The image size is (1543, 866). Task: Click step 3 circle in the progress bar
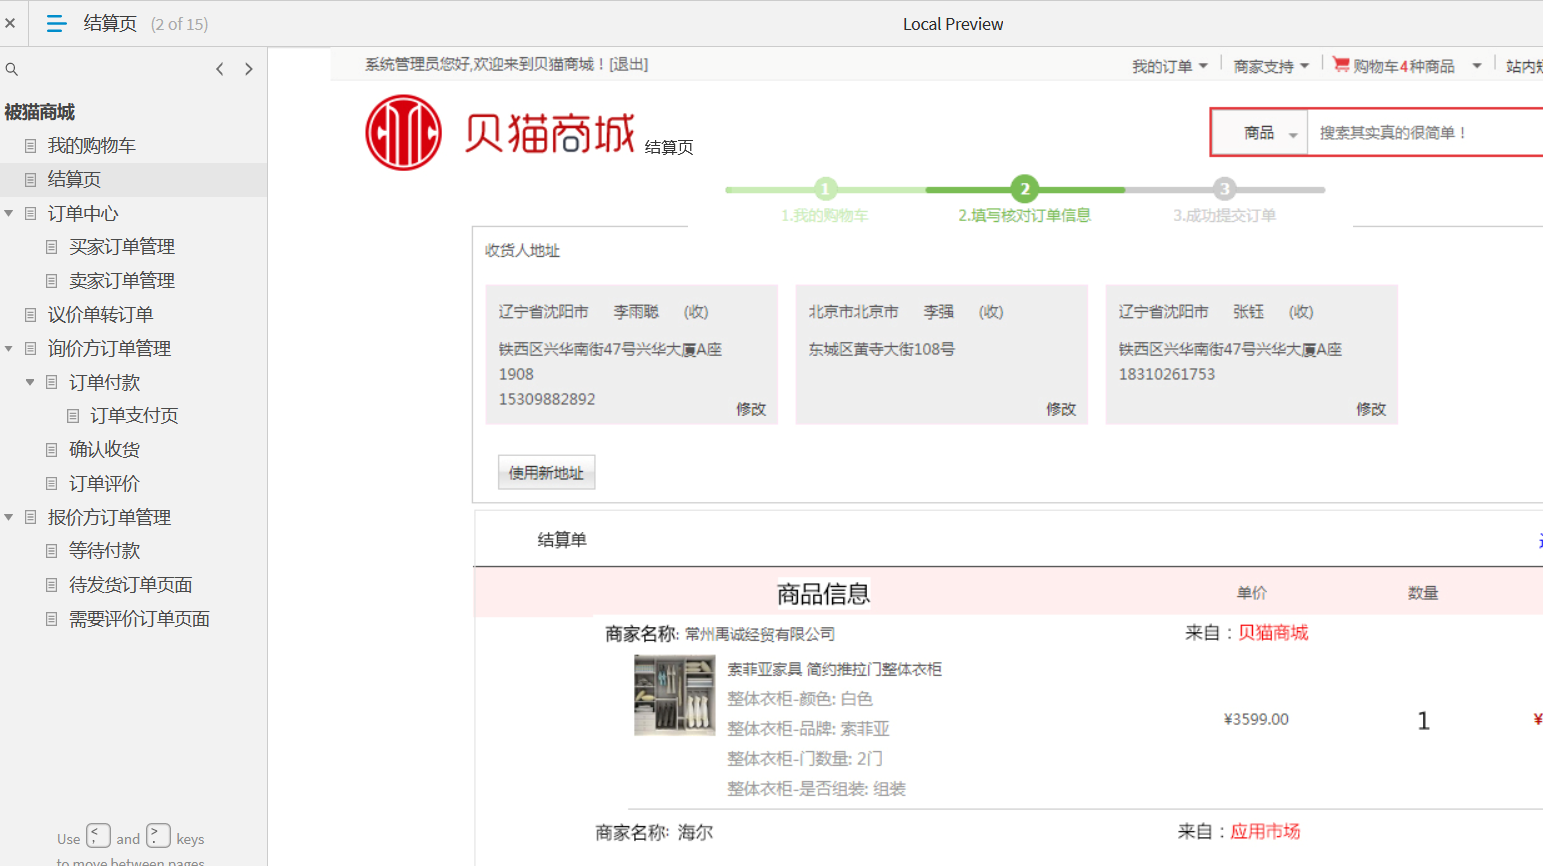coord(1225,189)
